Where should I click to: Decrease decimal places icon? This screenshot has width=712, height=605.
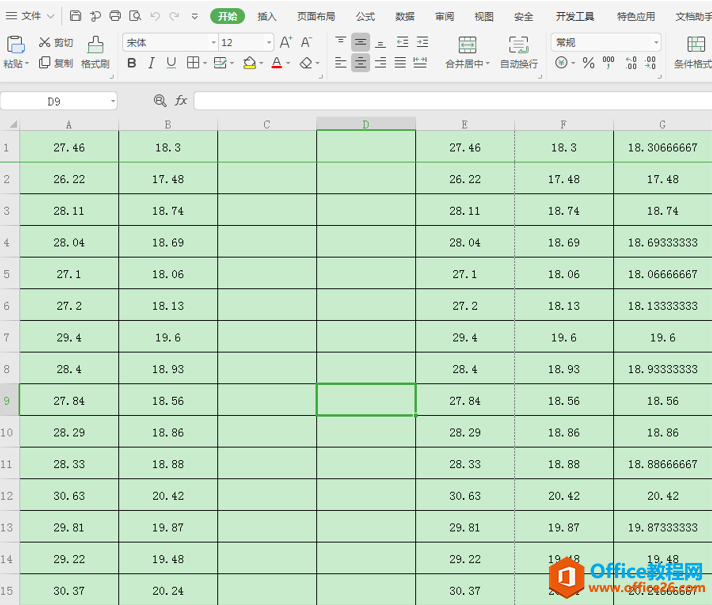tap(650, 63)
